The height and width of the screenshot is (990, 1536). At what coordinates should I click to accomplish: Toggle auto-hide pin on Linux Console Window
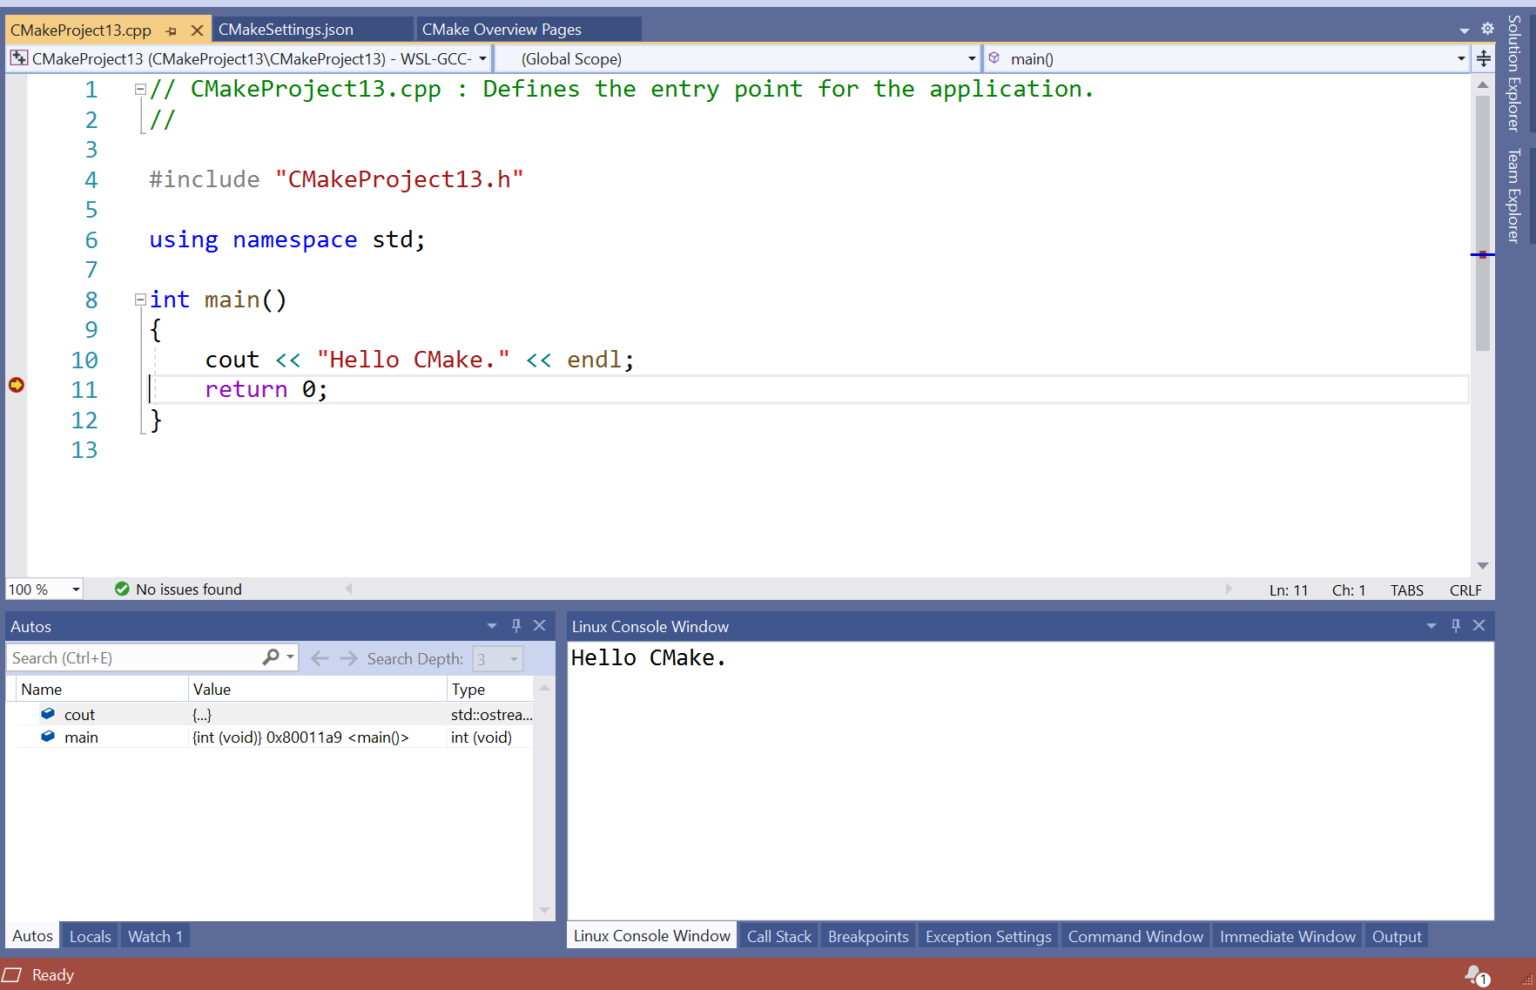coord(1455,625)
